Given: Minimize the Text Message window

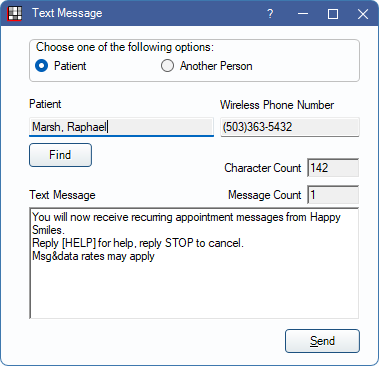Looking at the screenshot, I should [303, 14].
